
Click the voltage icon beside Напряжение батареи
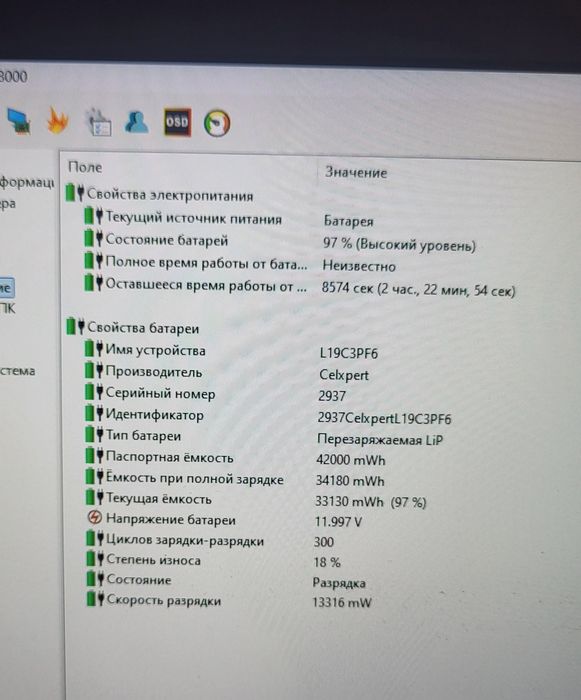click(x=94, y=518)
